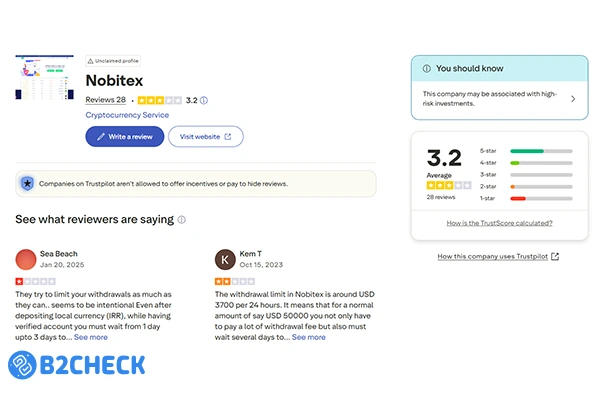Click the info icon beside See what reviewers are saying
Image resolution: width=600 pixels, height=400 pixels.
(181, 219)
